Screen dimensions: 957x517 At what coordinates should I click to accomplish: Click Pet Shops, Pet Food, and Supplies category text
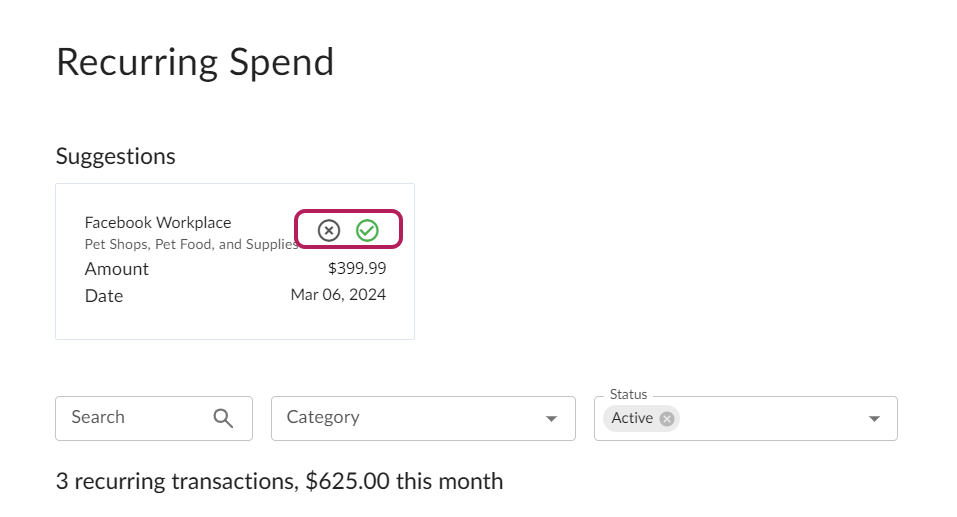[x=191, y=244]
